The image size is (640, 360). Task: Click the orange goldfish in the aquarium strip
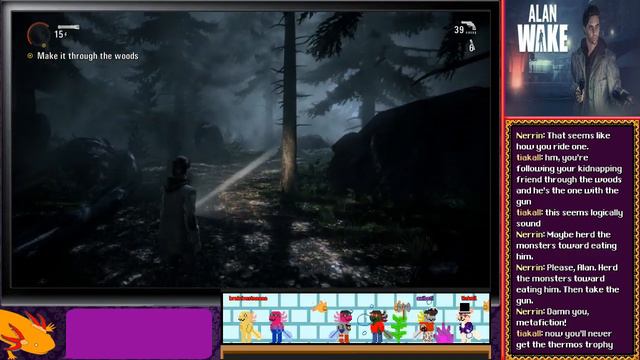click(x=320, y=306)
